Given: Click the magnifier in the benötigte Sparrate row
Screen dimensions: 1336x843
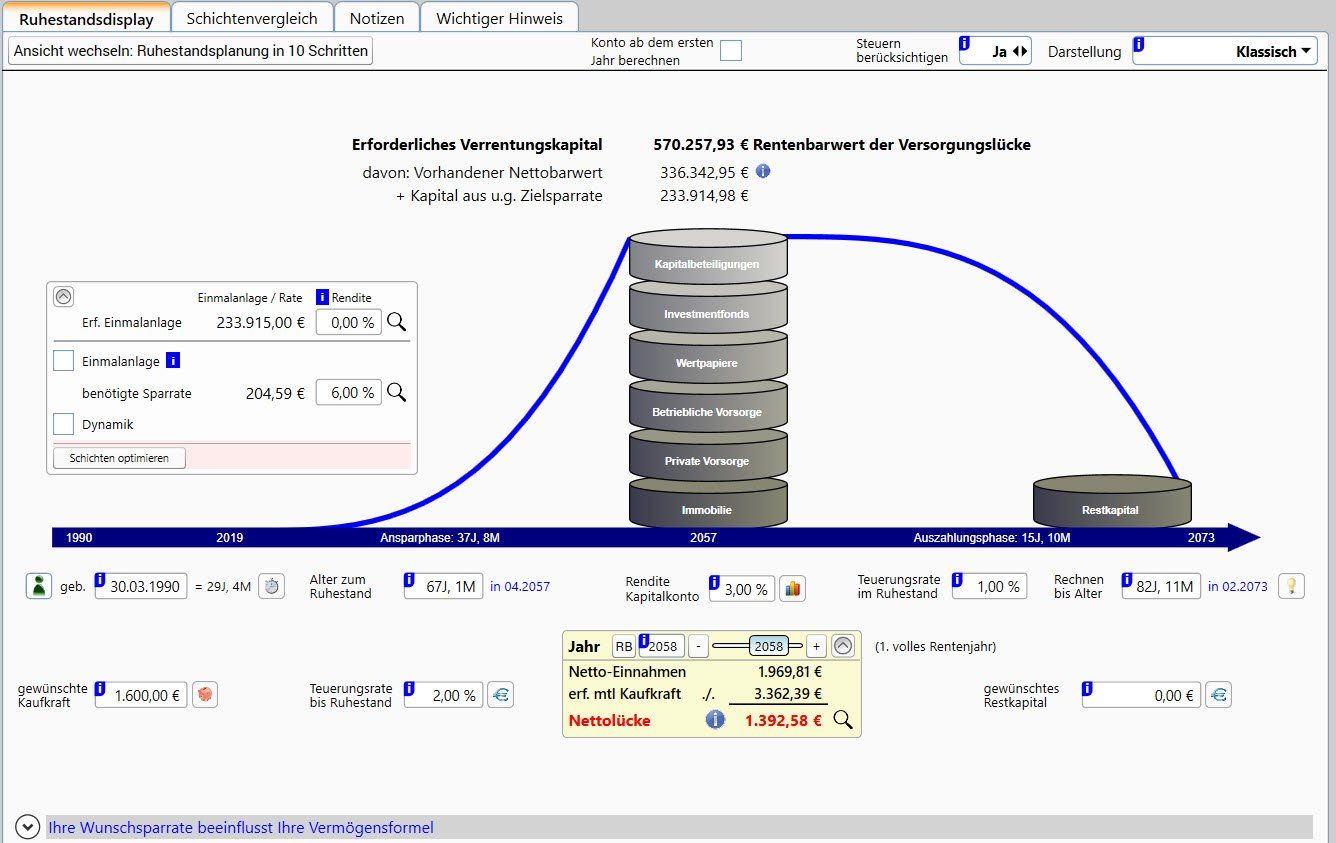Looking at the screenshot, I should (x=397, y=392).
